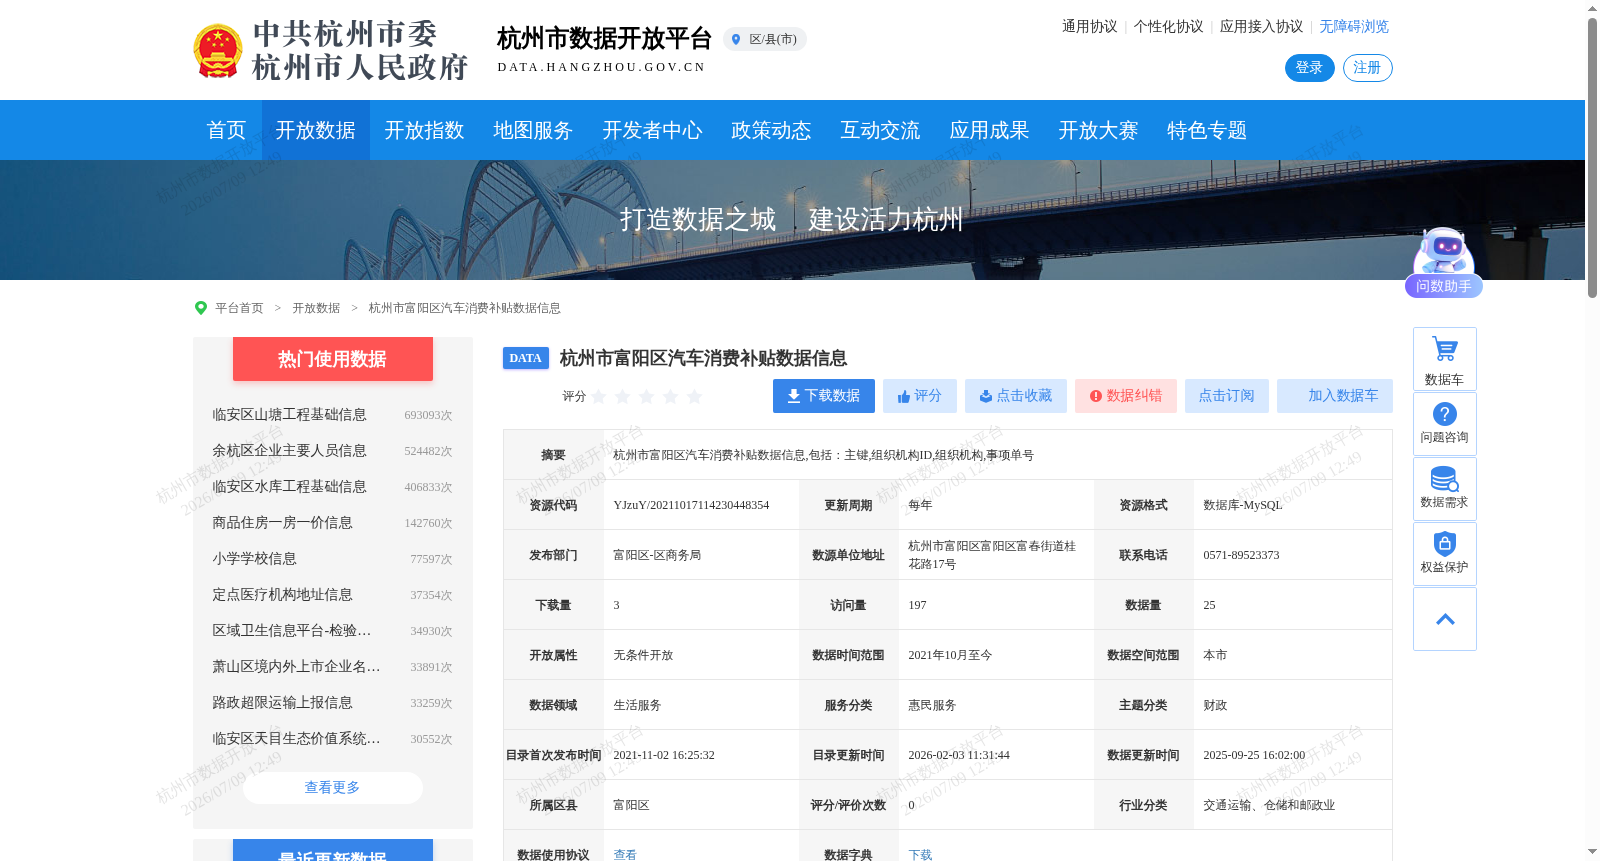
Task: Open the 互动交流 nav tab
Action: [880, 130]
